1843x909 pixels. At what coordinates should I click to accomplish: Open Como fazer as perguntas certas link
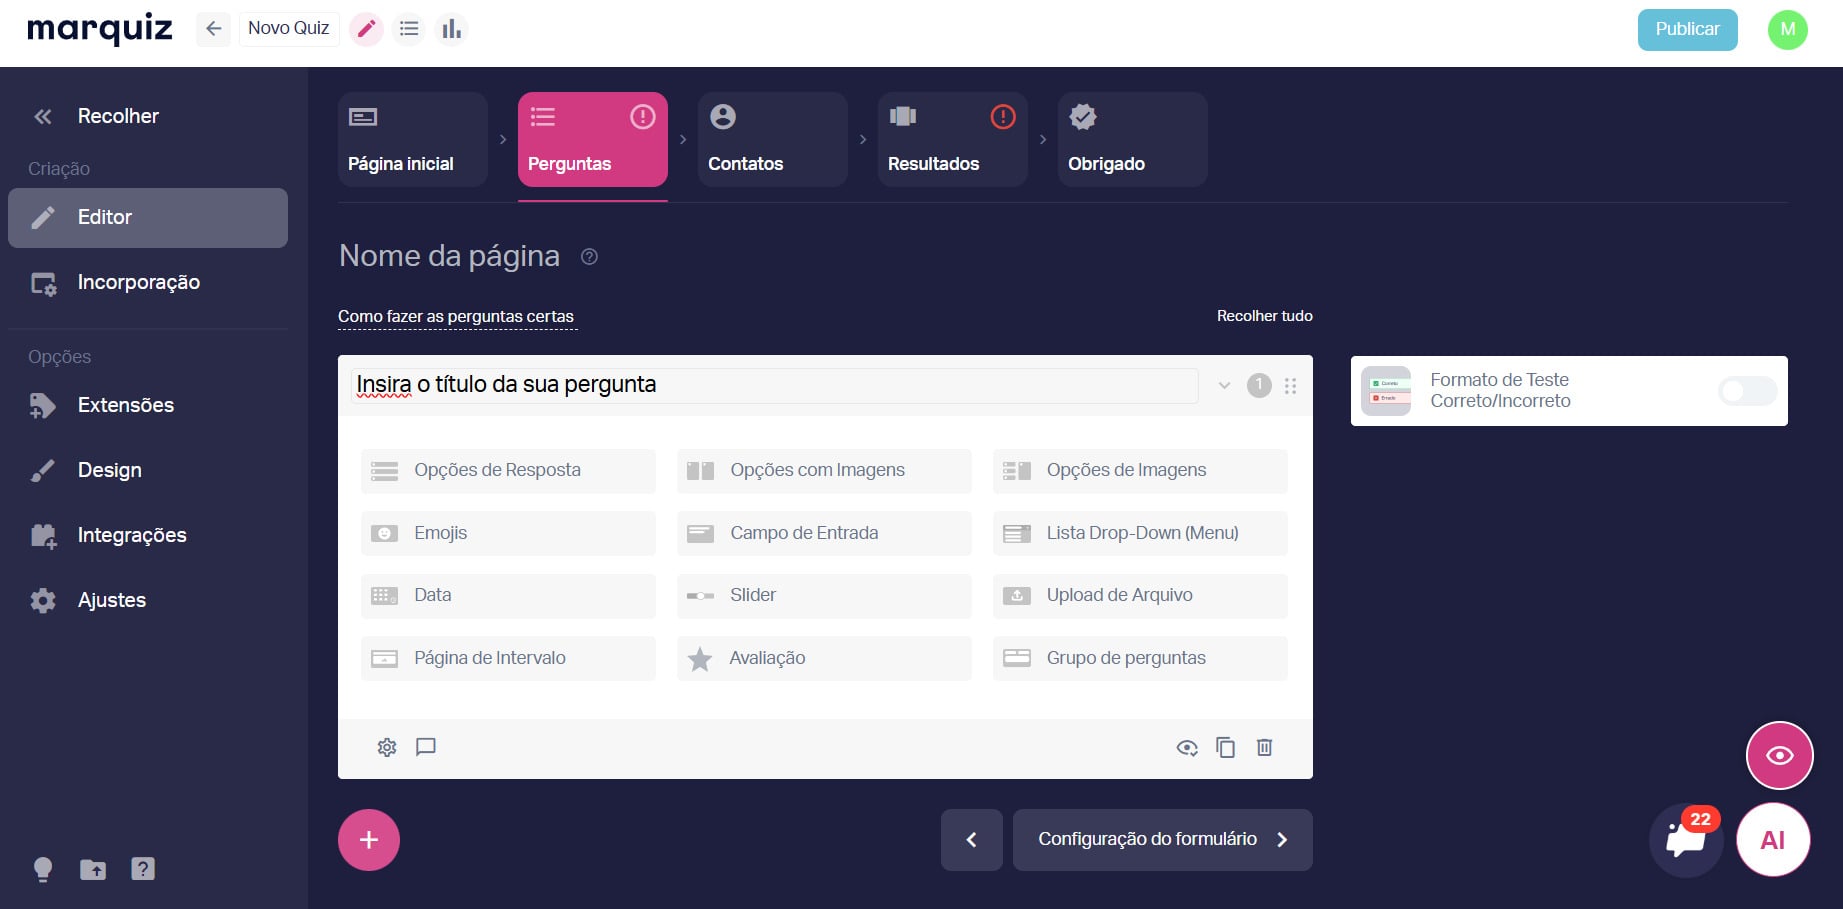point(456,316)
